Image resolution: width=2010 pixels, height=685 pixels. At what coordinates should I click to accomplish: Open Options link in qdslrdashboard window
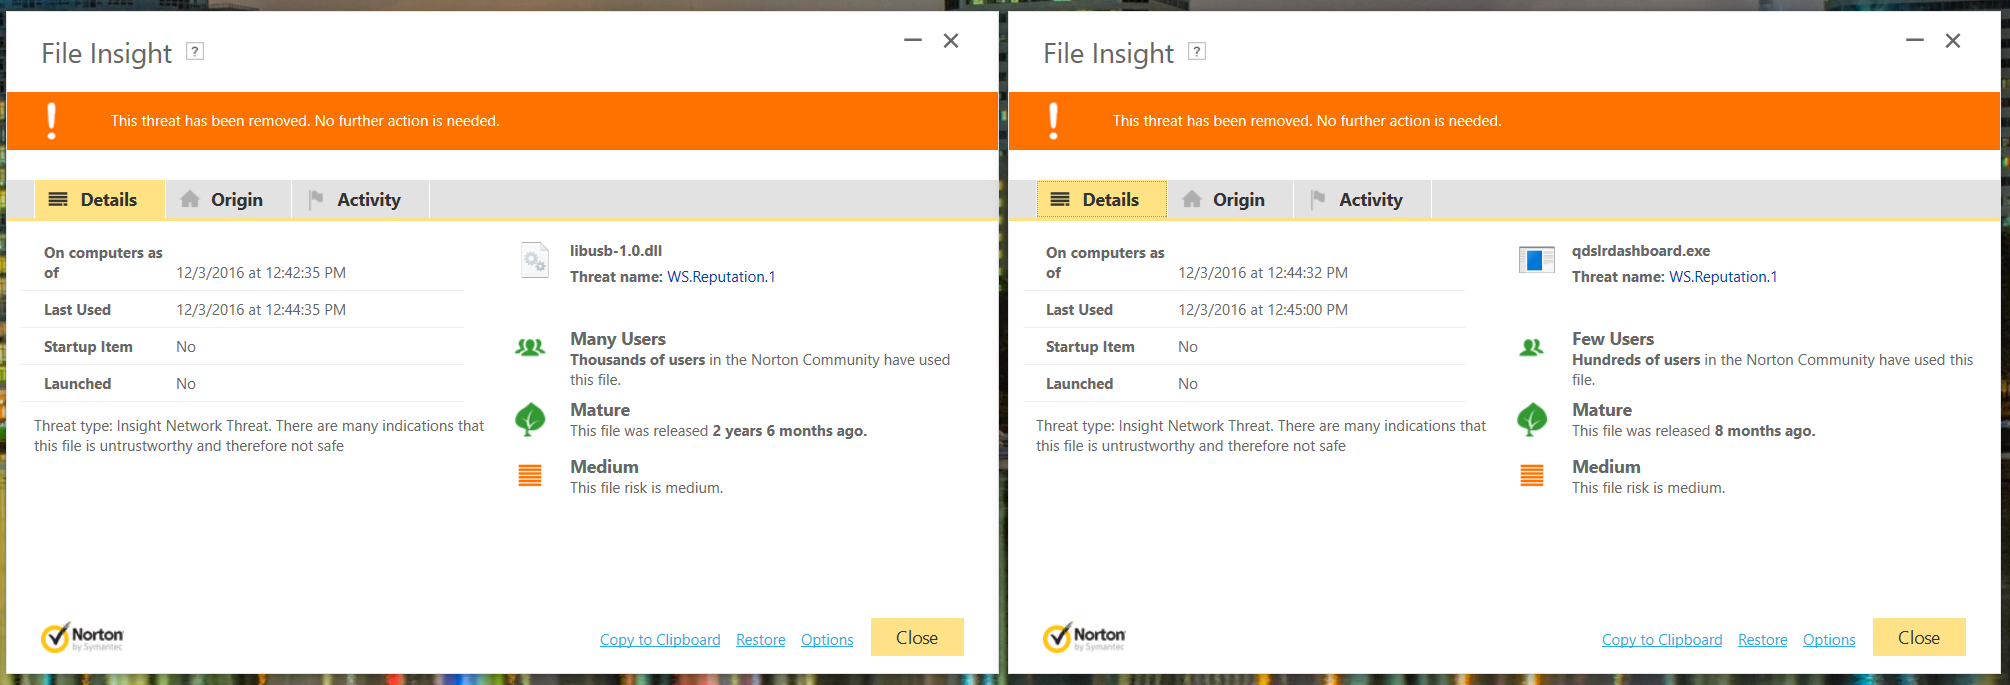(1829, 640)
